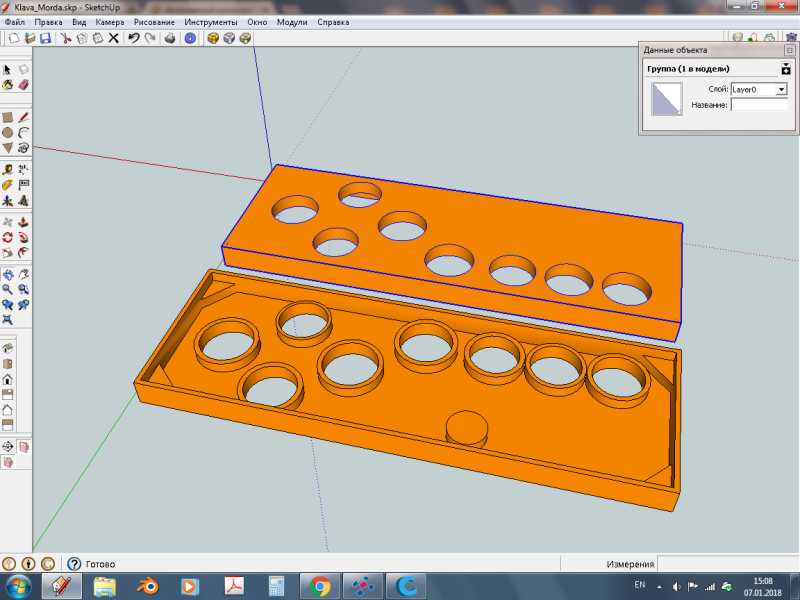800x600 pixels.
Task: Open the Модули menu
Action: [x=292, y=22]
